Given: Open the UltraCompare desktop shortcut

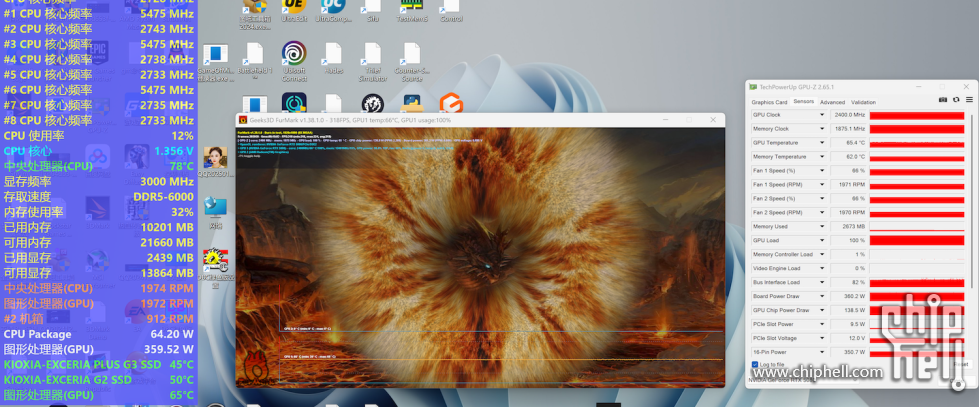Looking at the screenshot, I should pyautogui.click(x=333, y=11).
